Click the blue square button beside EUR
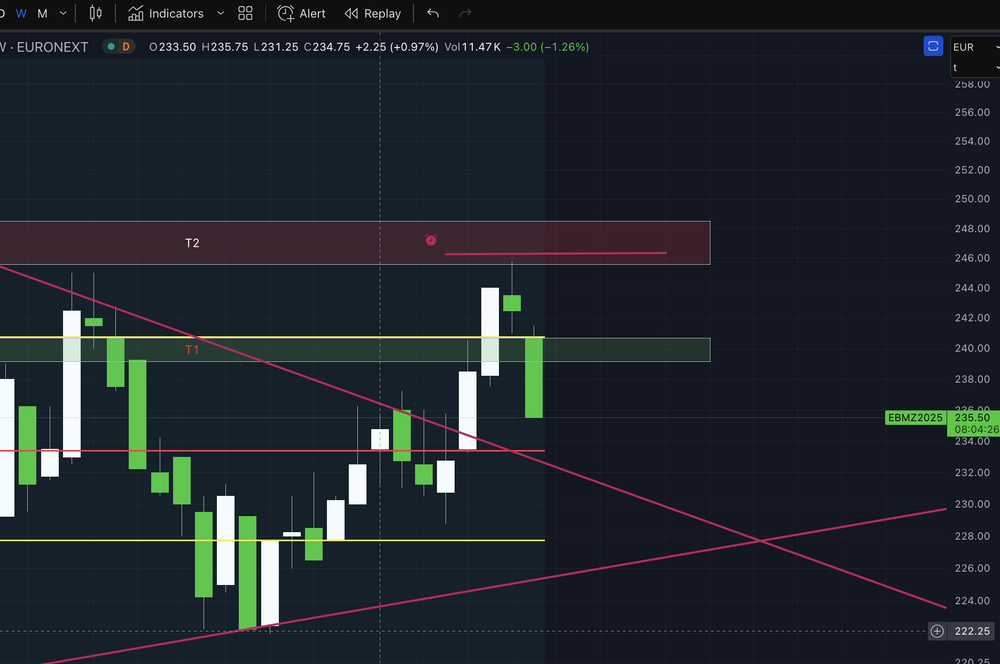Image resolution: width=1000 pixels, height=664 pixels. pyautogui.click(x=933, y=46)
